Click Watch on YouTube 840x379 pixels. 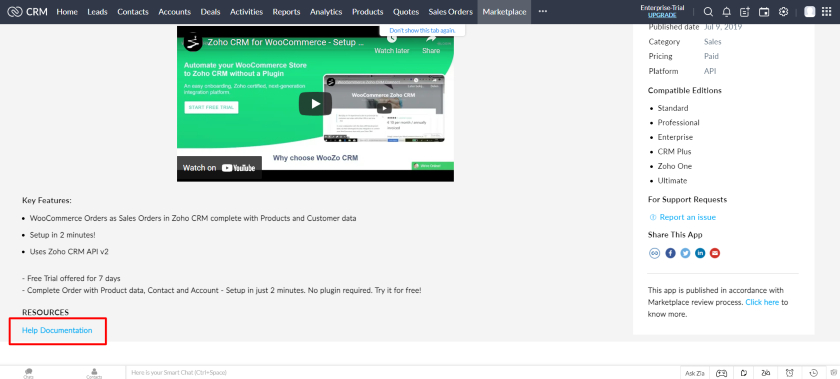tap(219, 168)
